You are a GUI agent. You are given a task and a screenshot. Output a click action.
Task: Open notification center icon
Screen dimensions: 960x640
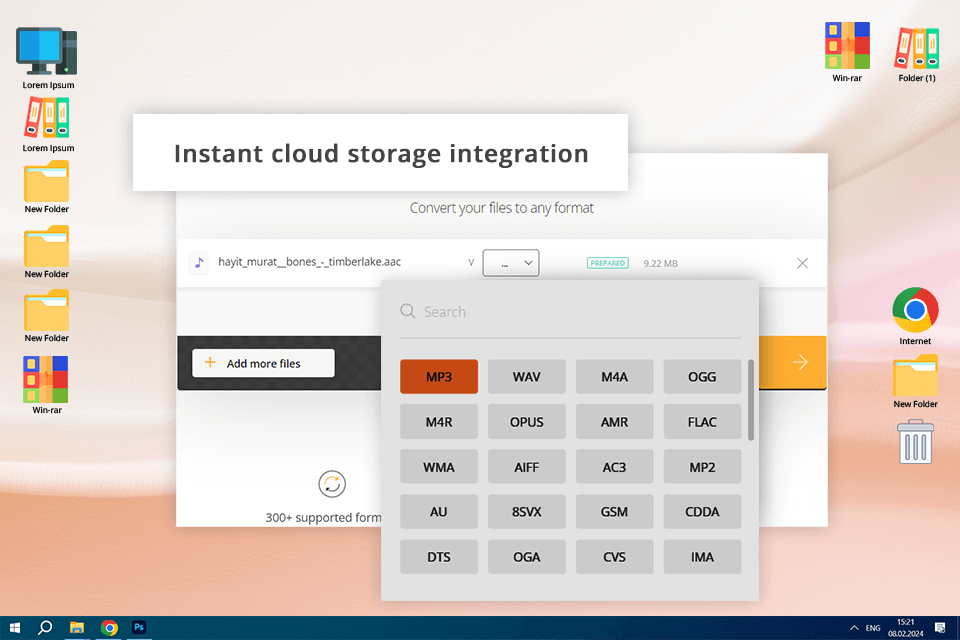(940, 628)
